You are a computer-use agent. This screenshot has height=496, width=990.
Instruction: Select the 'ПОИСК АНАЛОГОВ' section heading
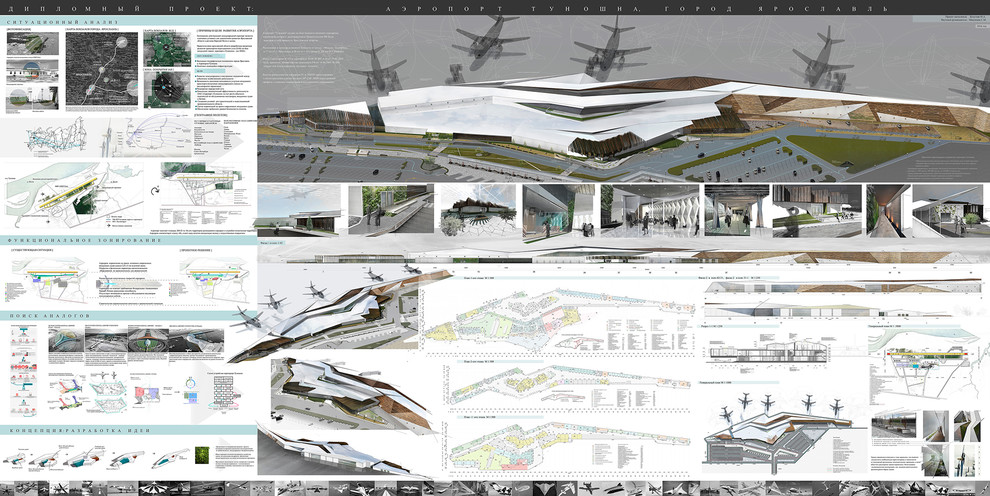[50, 315]
